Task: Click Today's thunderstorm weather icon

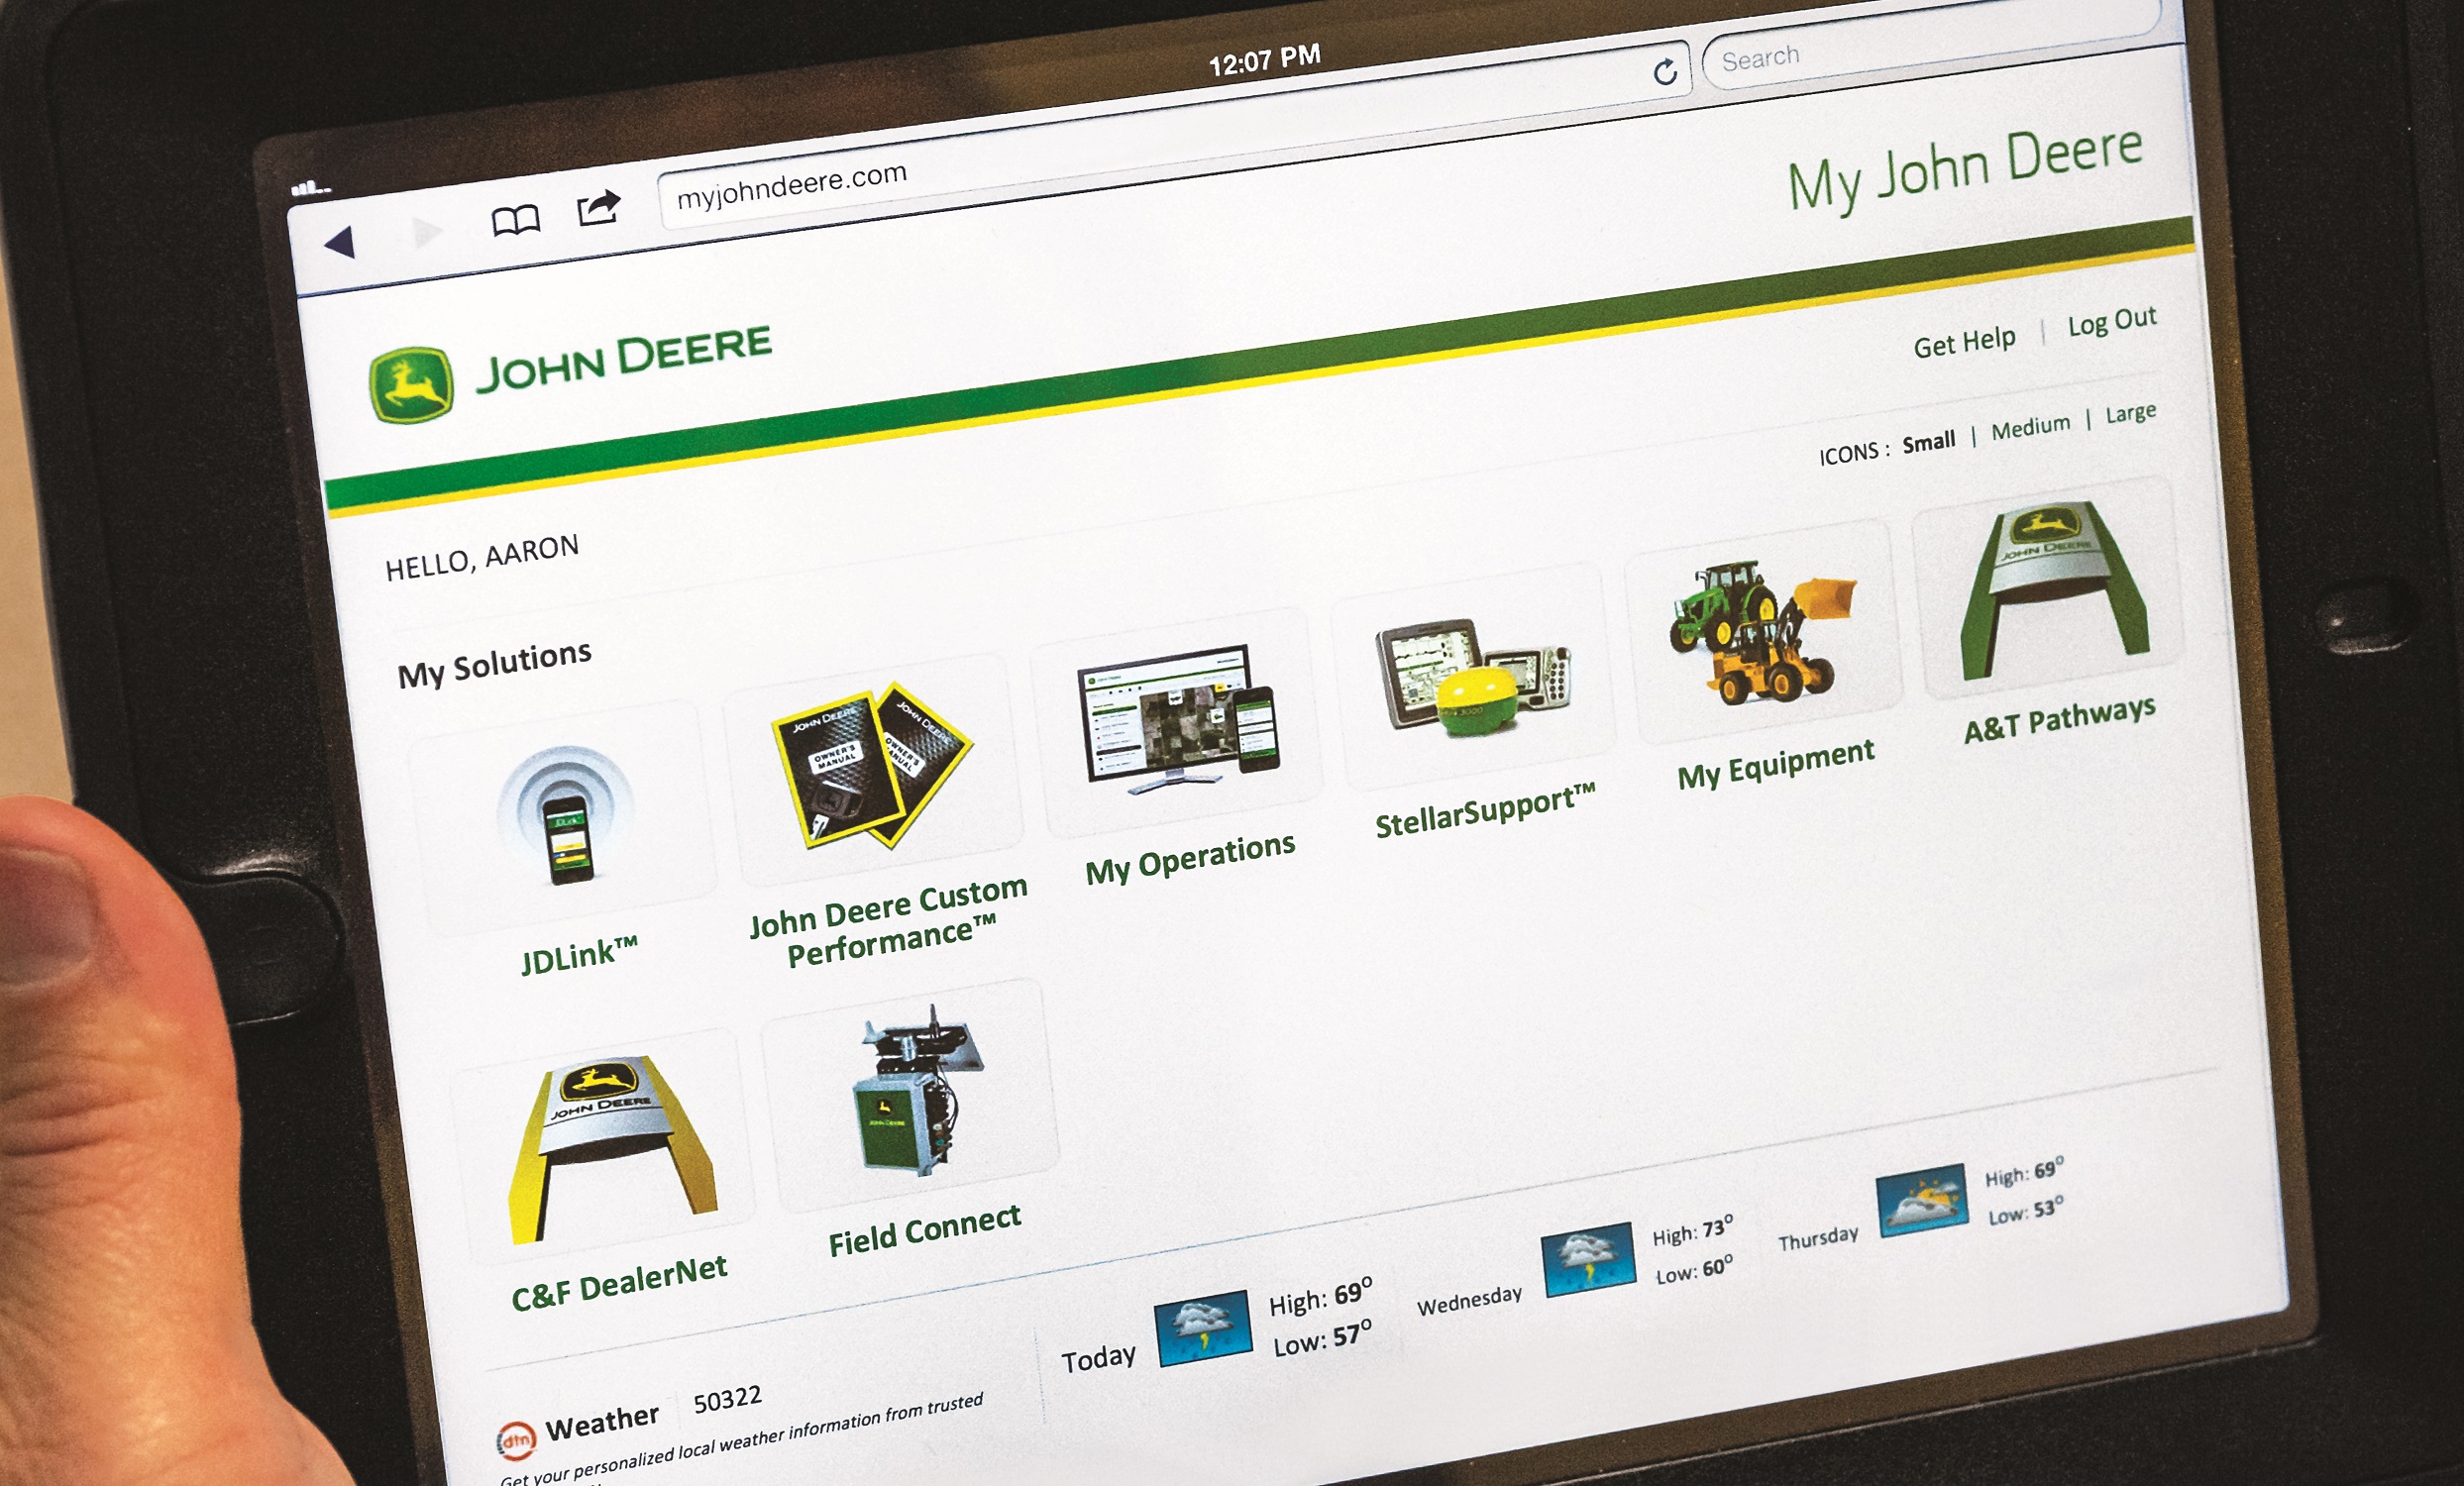Action: 1204,1329
